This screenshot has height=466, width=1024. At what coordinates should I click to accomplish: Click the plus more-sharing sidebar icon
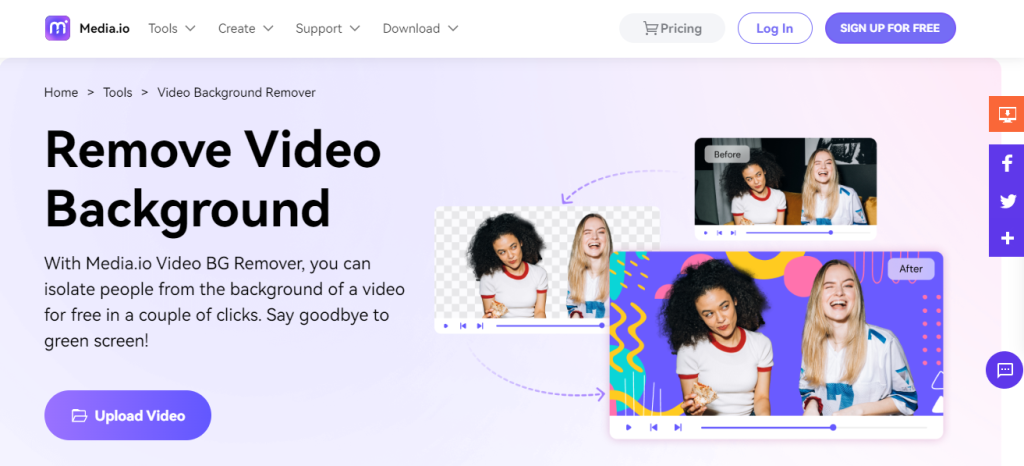tap(1006, 238)
